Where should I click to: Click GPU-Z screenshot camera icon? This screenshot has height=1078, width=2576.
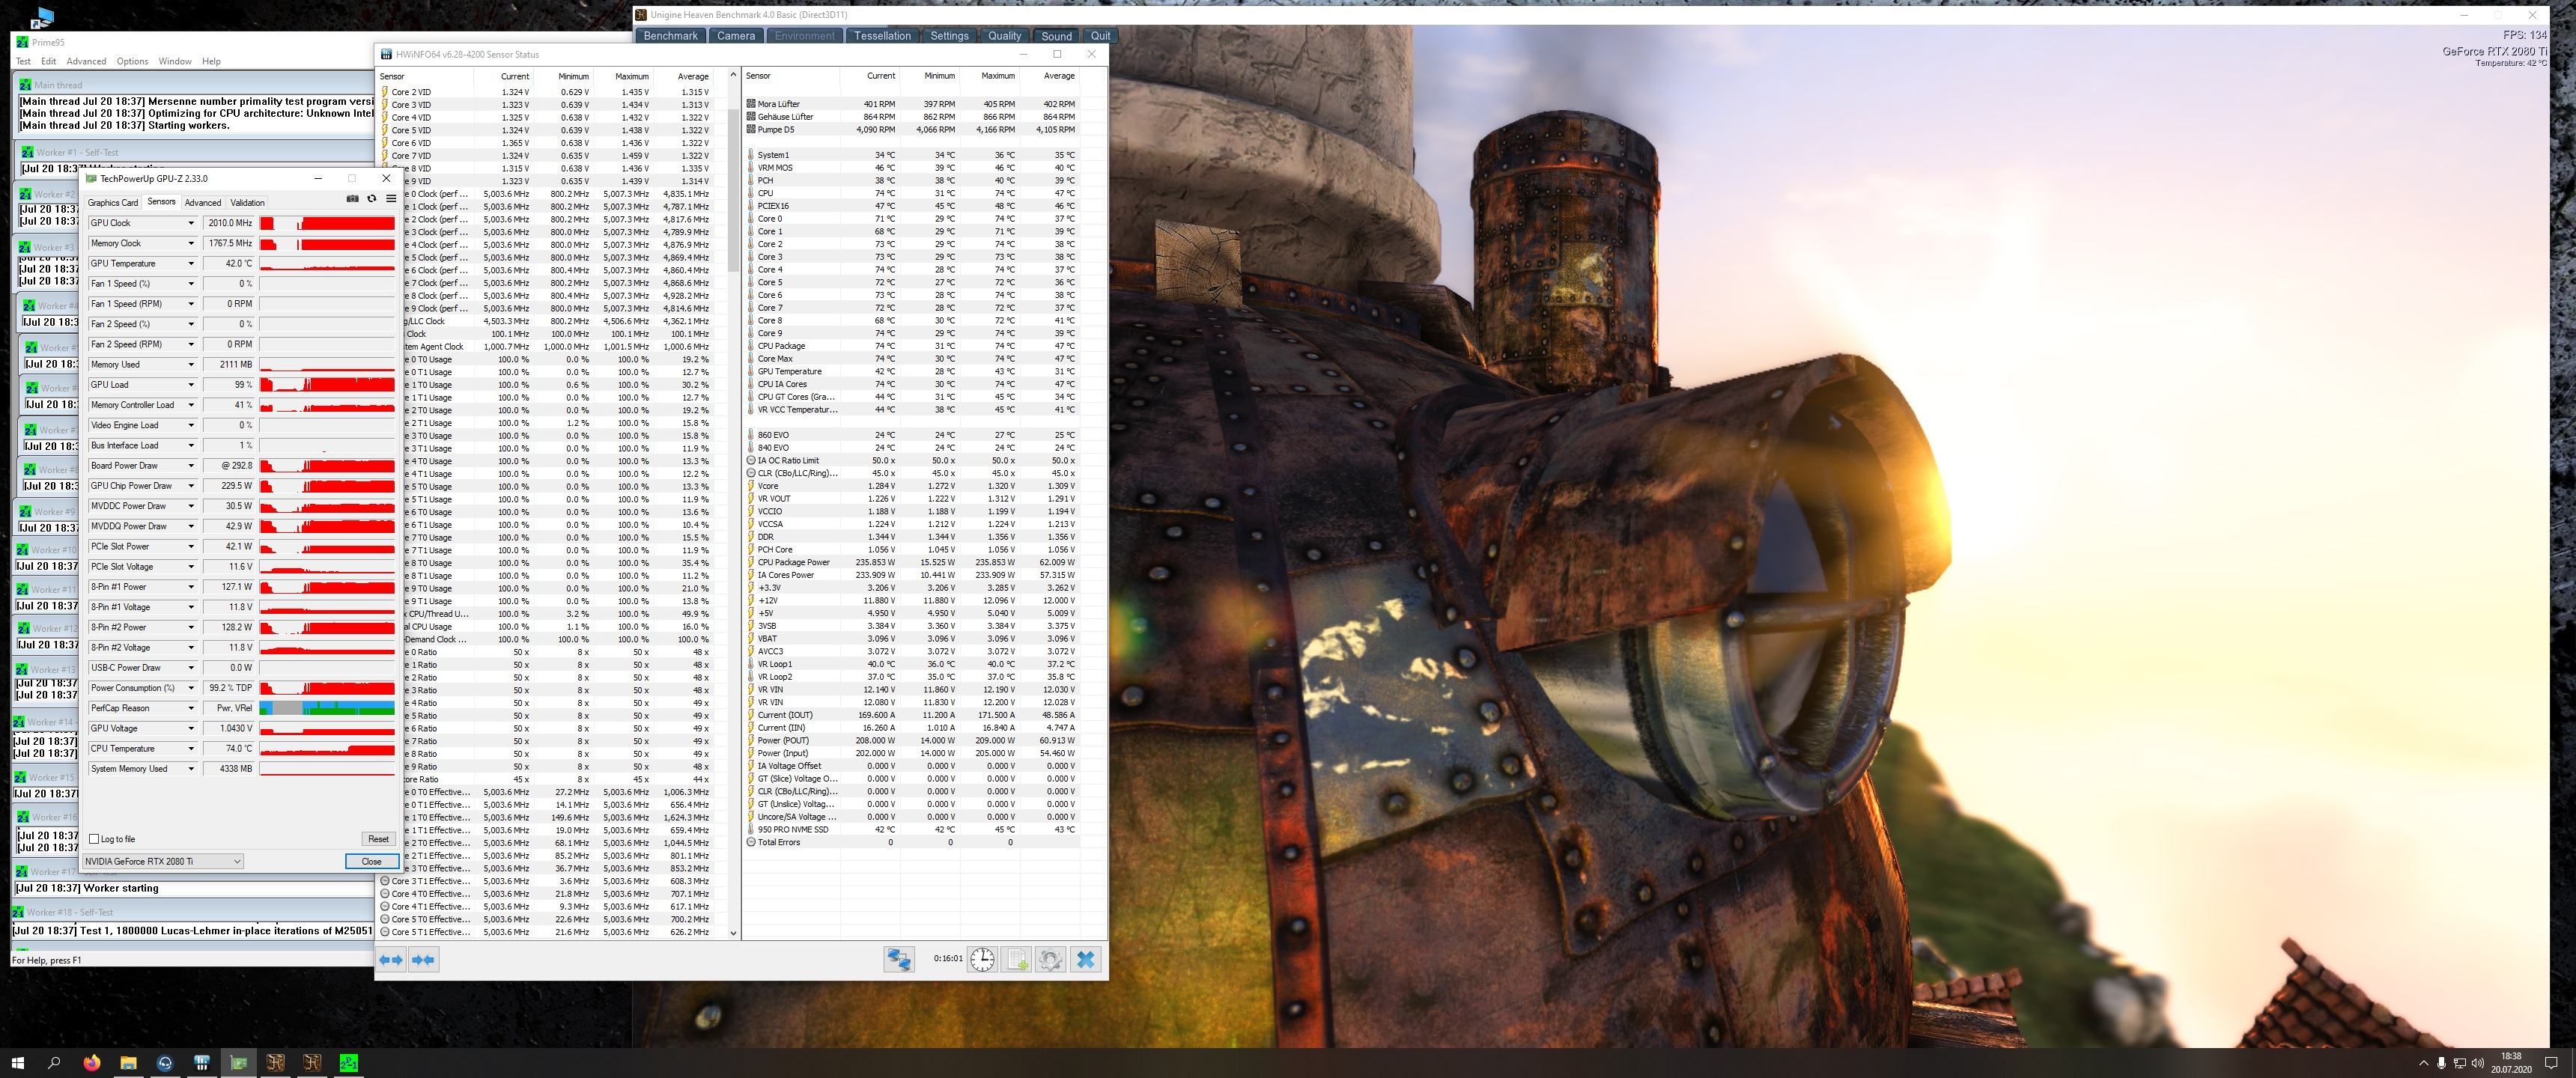pyautogui.click(x=352, y=199)
